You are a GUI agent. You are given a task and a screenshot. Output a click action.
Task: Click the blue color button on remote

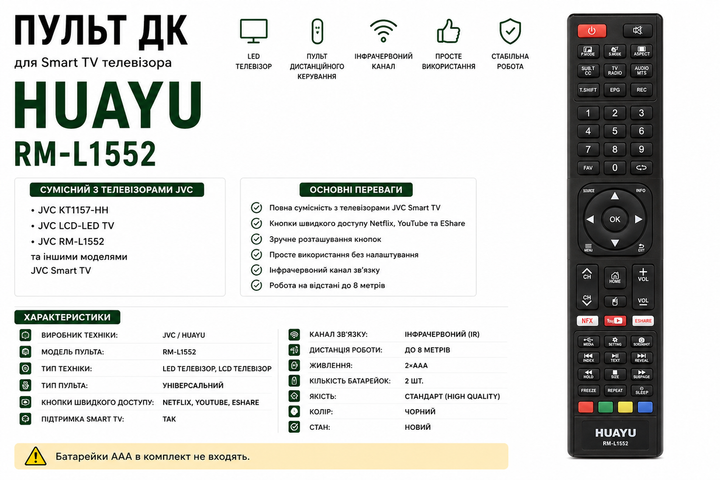pyautogui.click(x=645, y=407)
